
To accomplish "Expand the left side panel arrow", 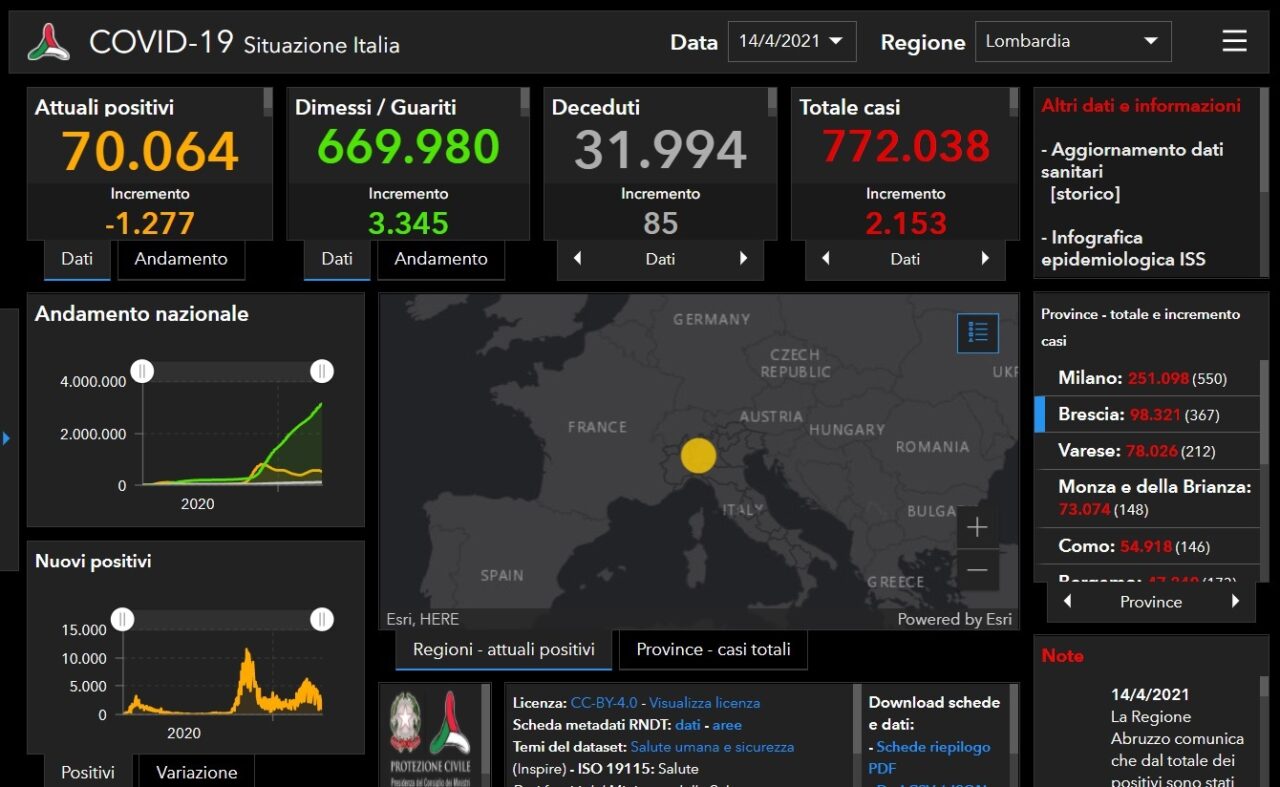I will 6,438.
